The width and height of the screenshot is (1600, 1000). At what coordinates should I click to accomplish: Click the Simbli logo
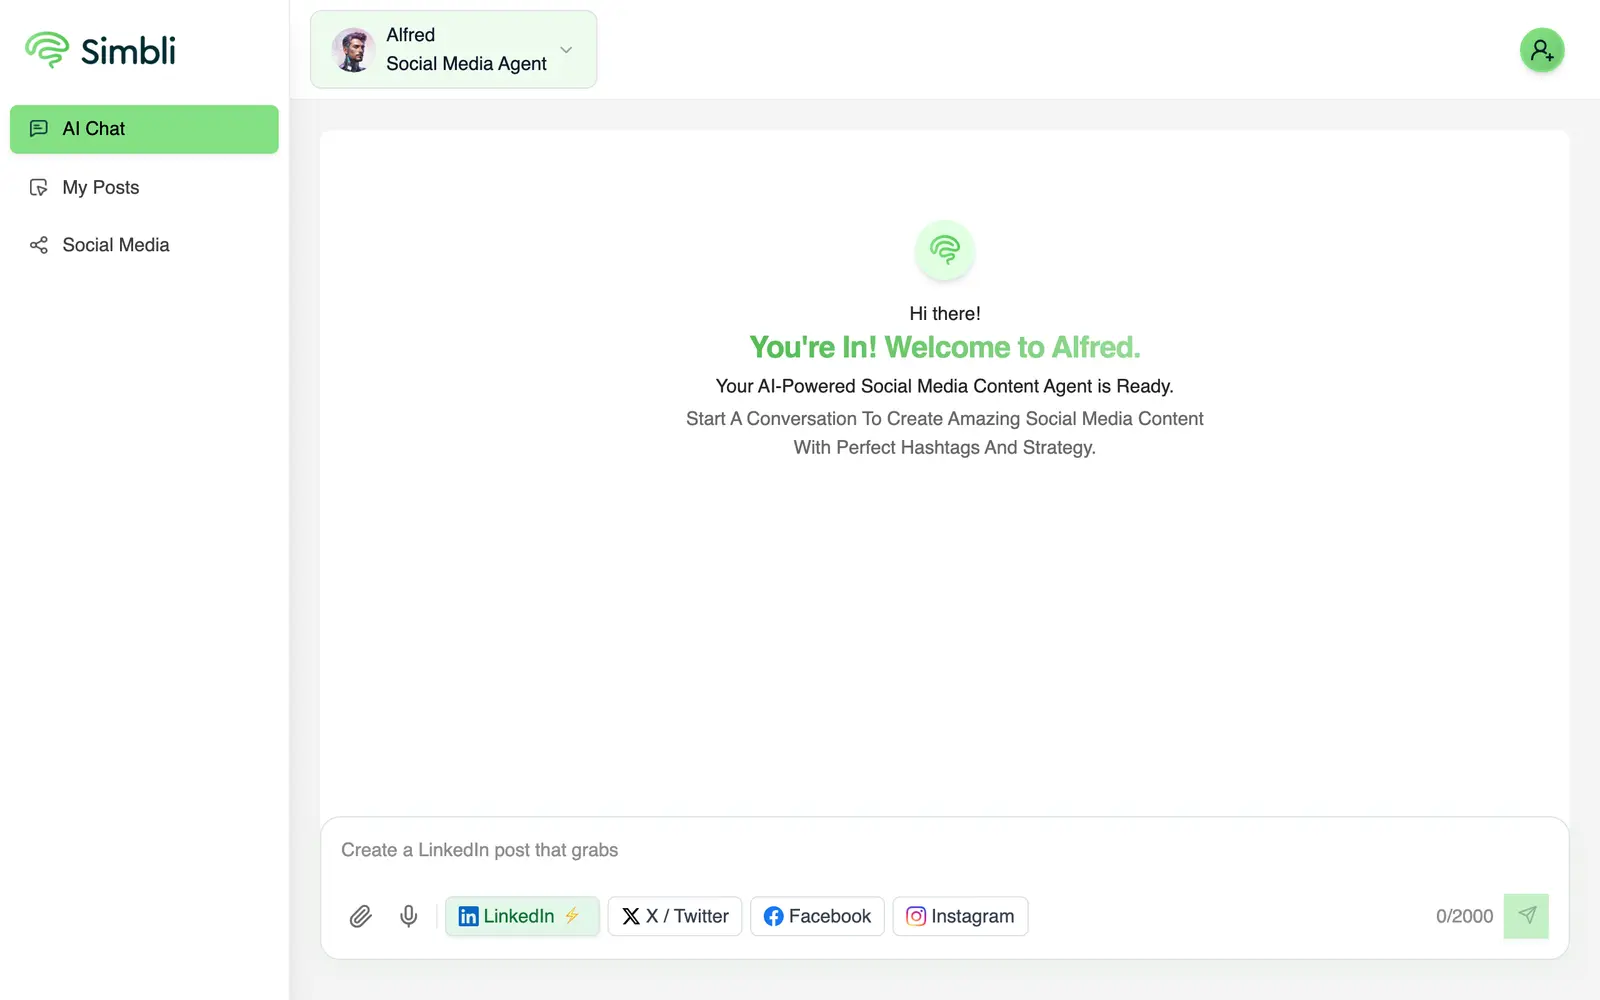pyautogui.click(x=100, y=50)
